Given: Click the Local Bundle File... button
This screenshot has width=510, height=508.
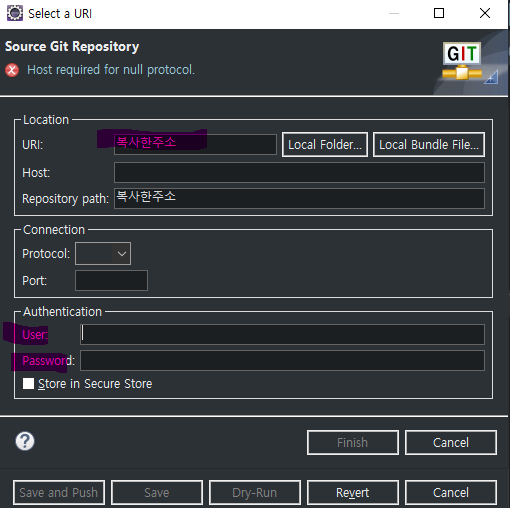Looking at the screenshot, I should pos(429,145).
